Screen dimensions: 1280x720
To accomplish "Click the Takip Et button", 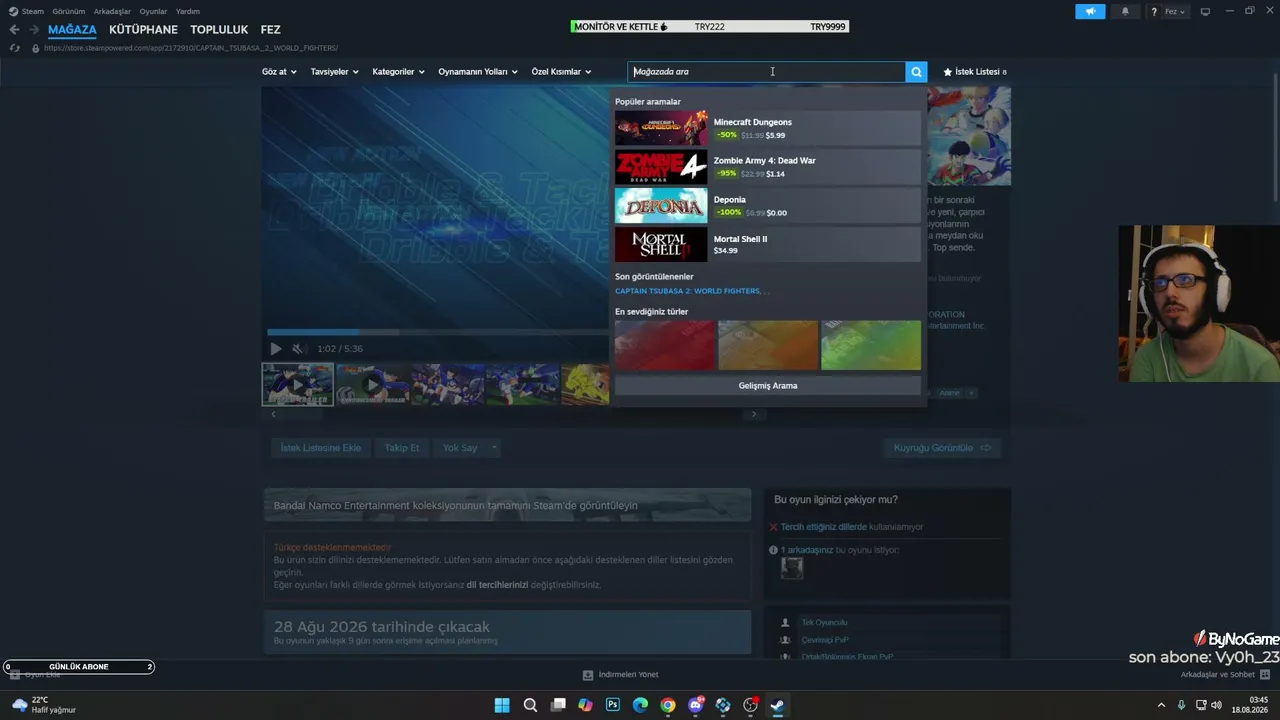I will tap(402, 448).
